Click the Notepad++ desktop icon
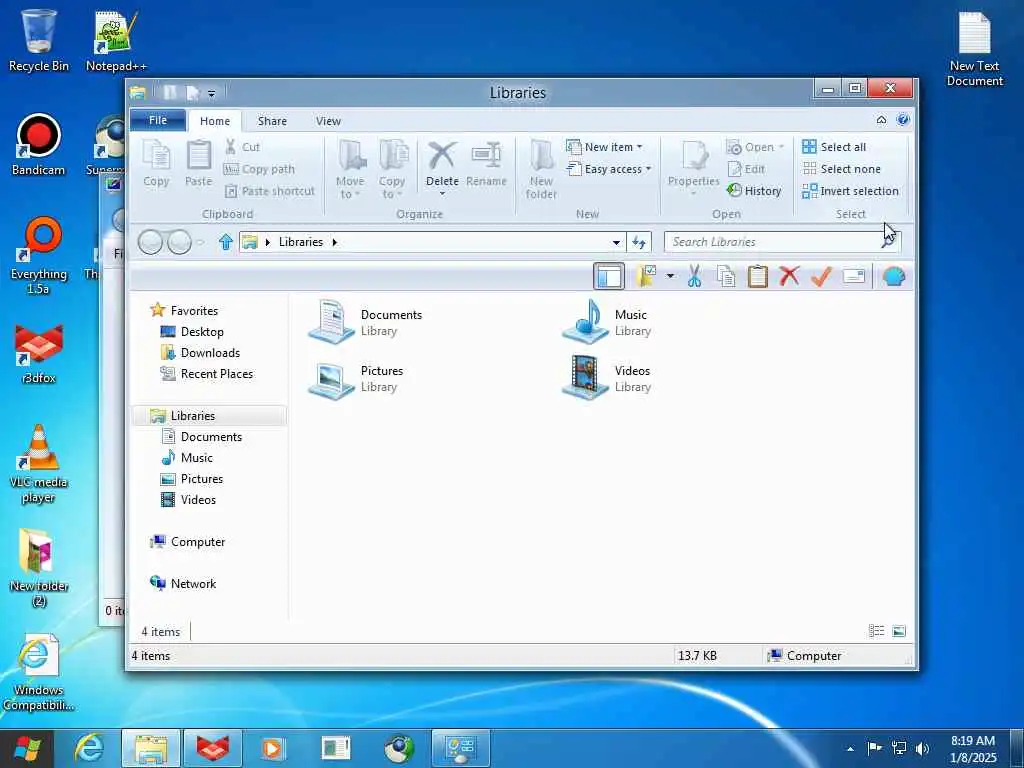The image size is (1024, 768). (x=116, y=40)
